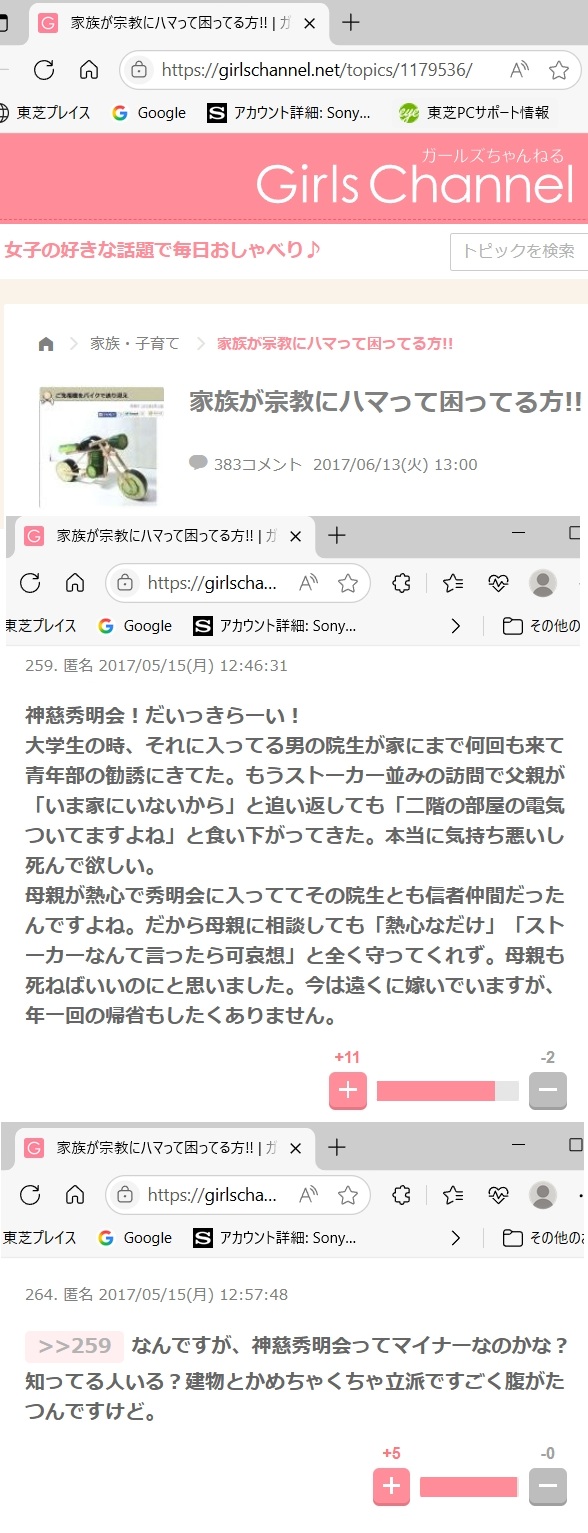Open the Google bookmark in top bar
This screenshot has width=588, height=1533.
[x=149, y=113]
